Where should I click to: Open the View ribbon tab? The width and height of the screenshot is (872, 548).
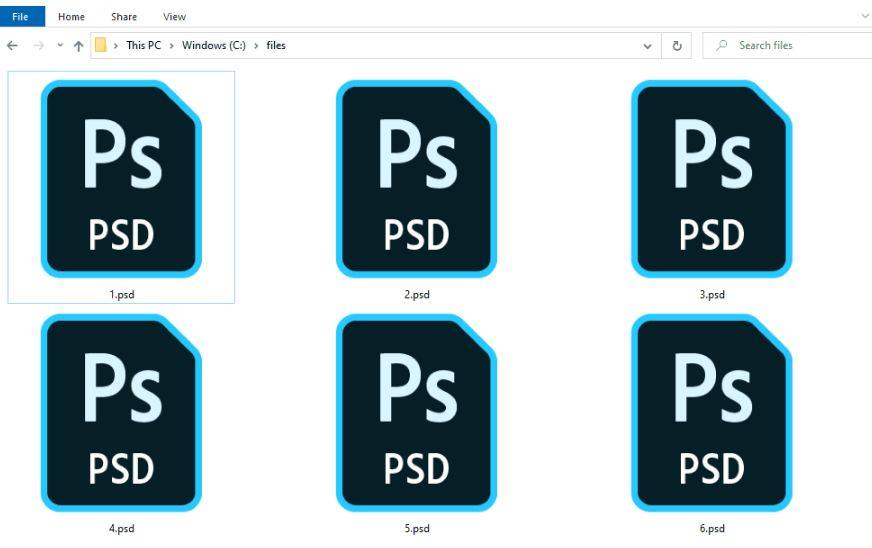click(x=174, y=17)
